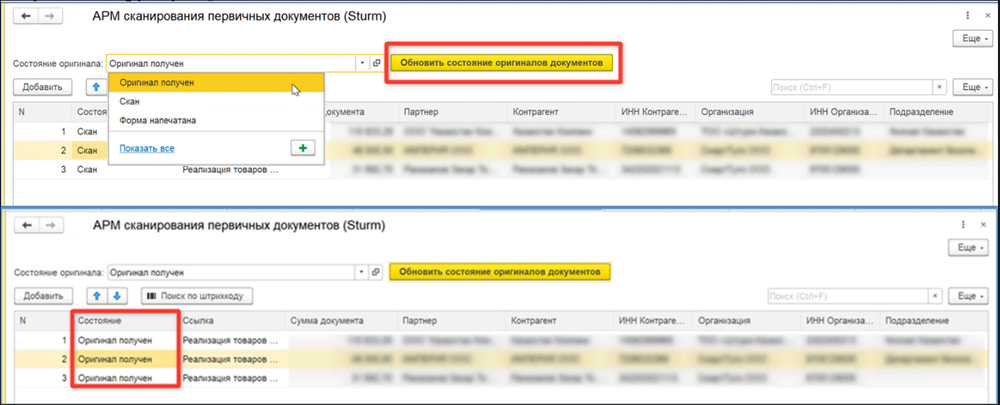Open the Еще menu under top window title
The height and width of the screenshot is (405, 1000).
tap(971, 39)
